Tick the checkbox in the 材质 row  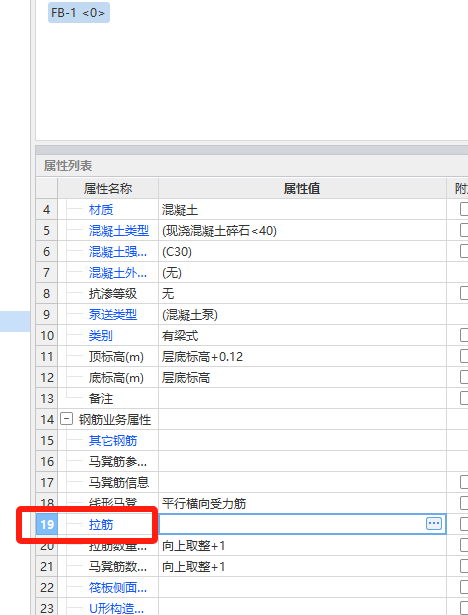click(464, 209)
